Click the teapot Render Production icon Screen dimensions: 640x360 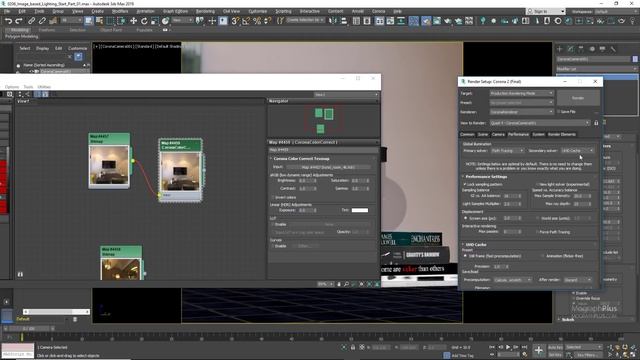coord(448,21)
